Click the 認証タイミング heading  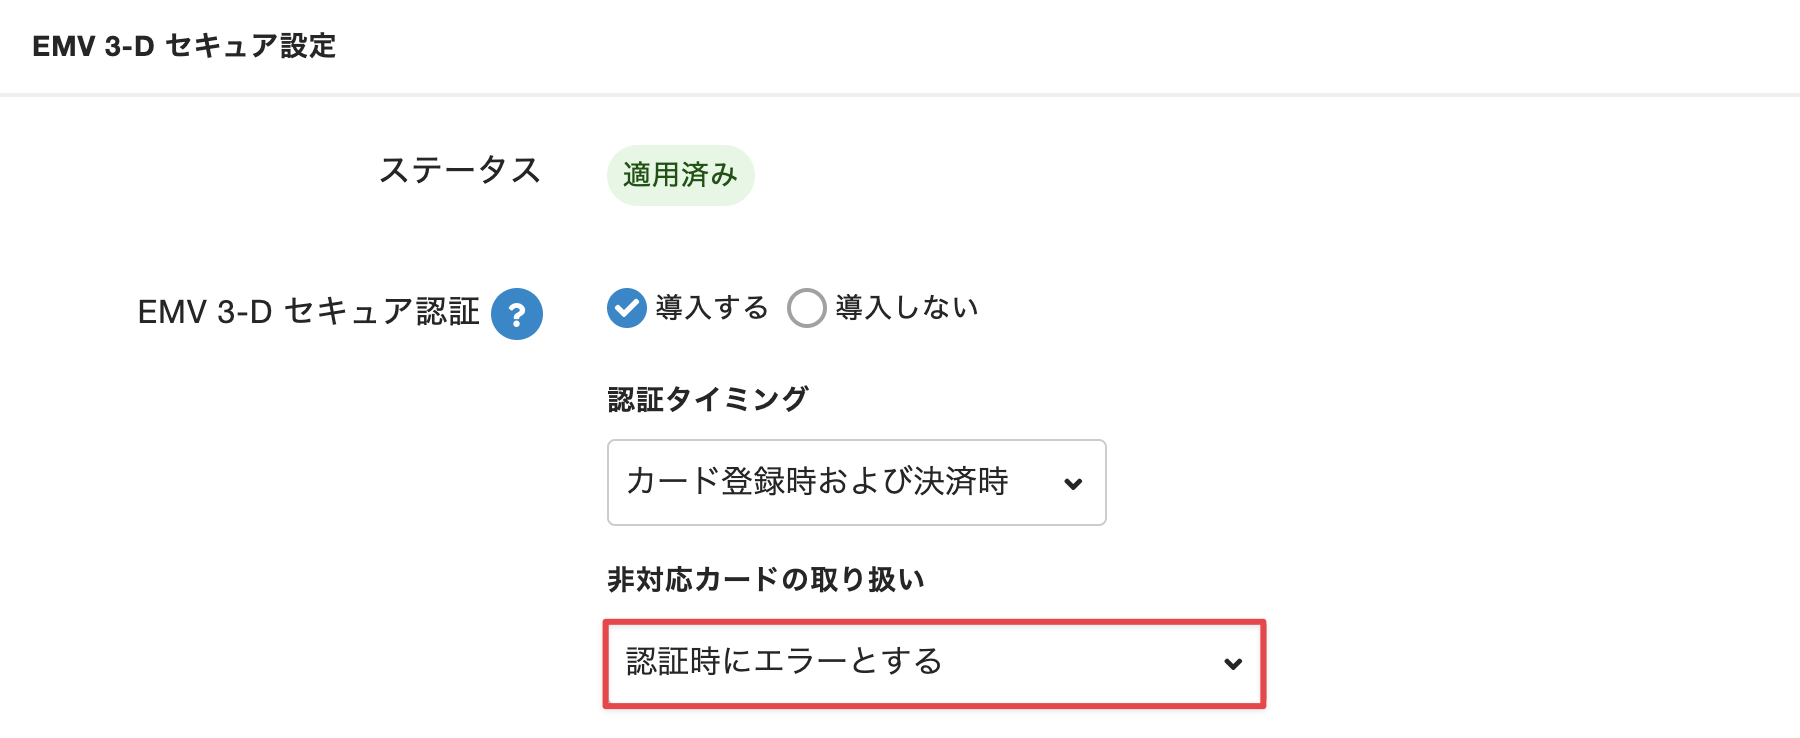708,399
